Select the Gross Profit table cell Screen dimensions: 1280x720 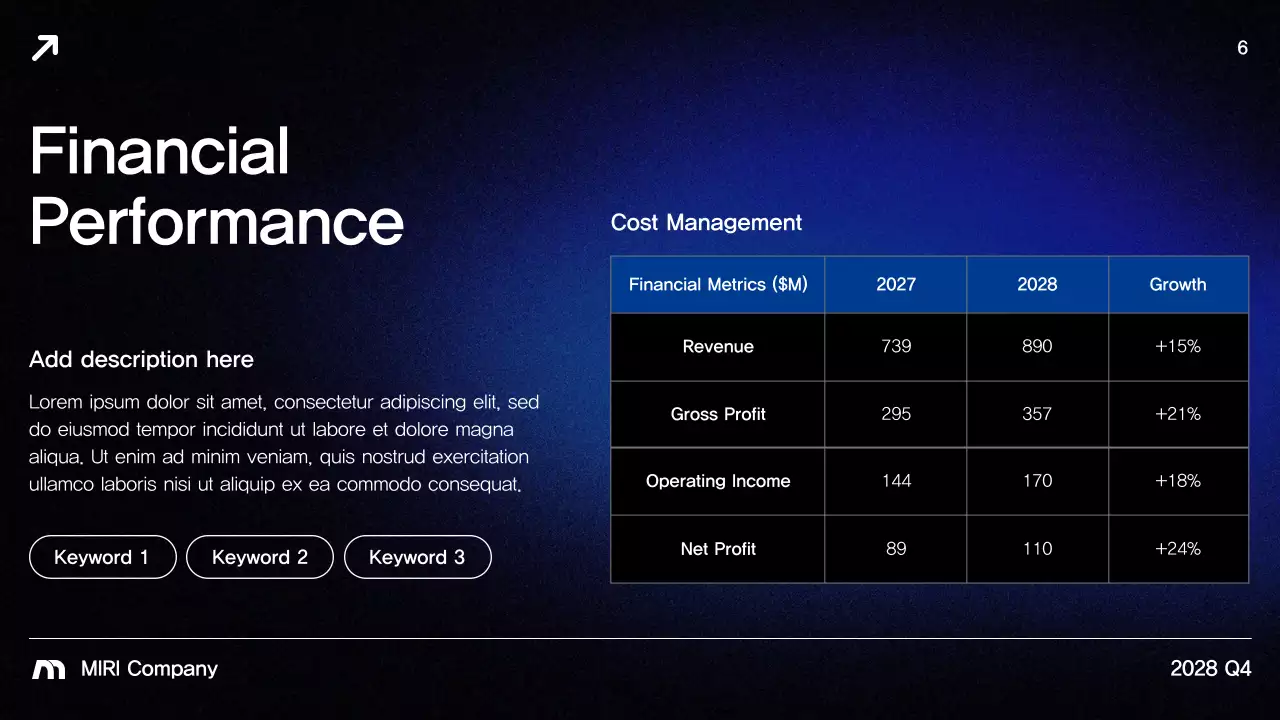(x=717, y=413)
